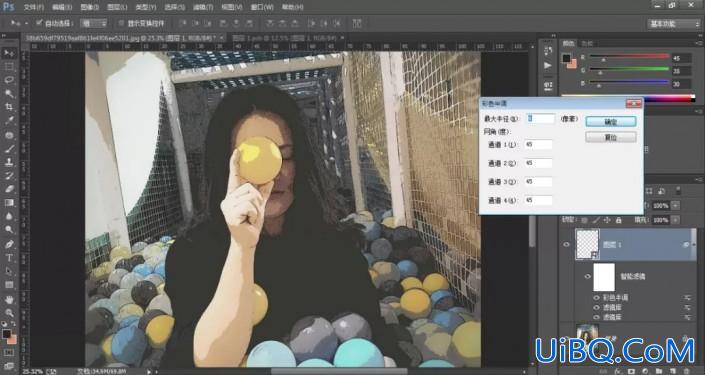Click the 通道 4 angle field

tap(538, 200)
